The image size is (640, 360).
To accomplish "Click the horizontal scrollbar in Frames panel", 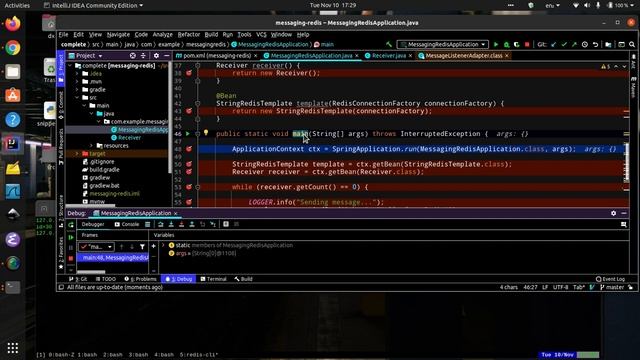I will (91, 272).
